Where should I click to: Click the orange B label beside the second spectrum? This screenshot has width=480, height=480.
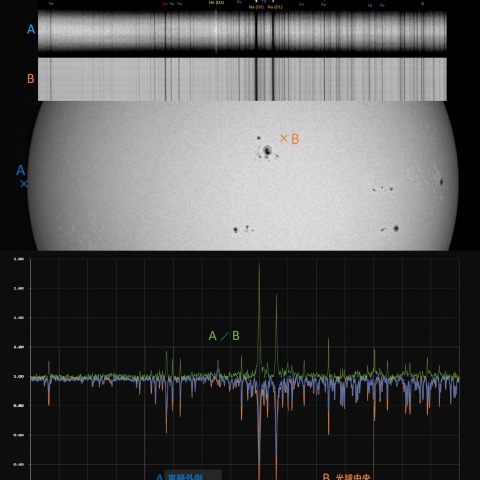click(30, 79)
